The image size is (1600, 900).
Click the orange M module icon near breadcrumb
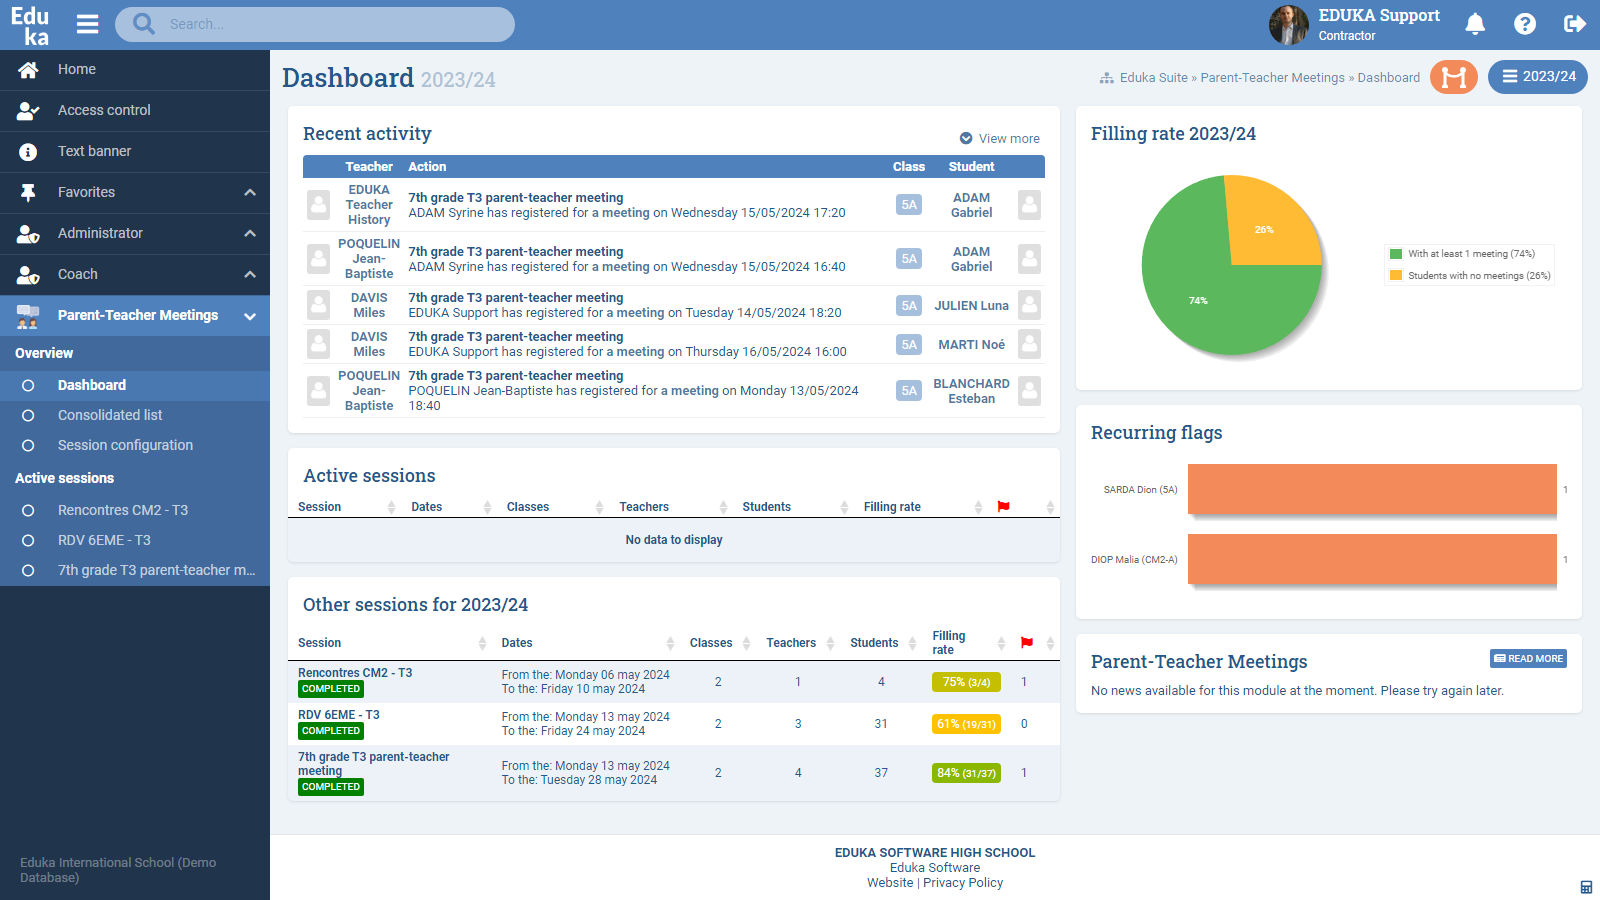[x=1454, y=77]
